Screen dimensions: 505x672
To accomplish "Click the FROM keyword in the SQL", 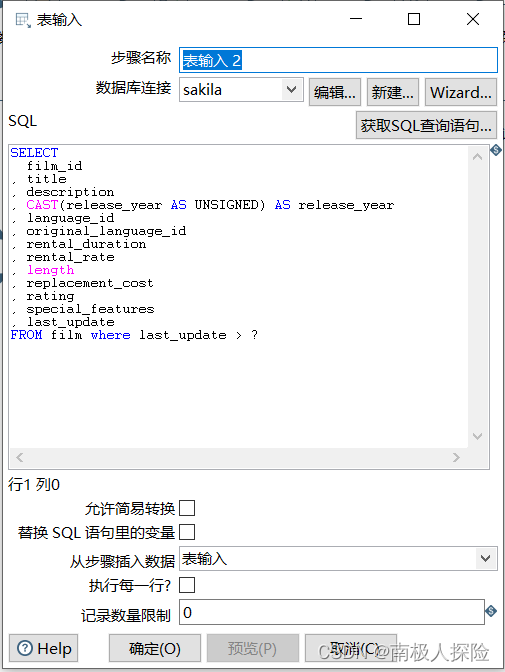I will [x=26, y=335].
